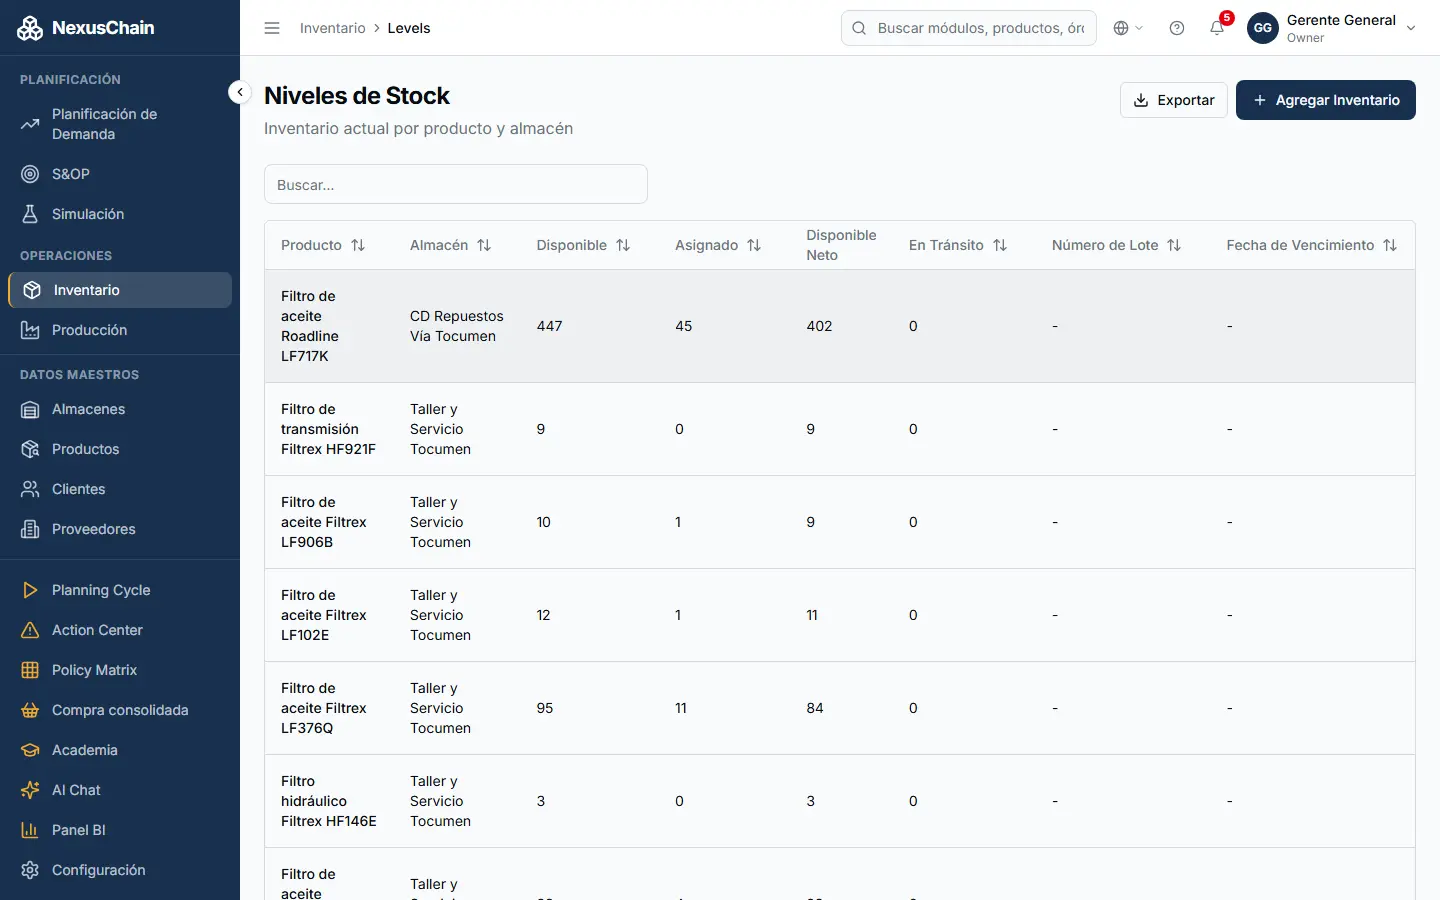Click the Action Center warning icon
The width and height of the screenshot is (1440, 900).
click(x=30, y=630)
